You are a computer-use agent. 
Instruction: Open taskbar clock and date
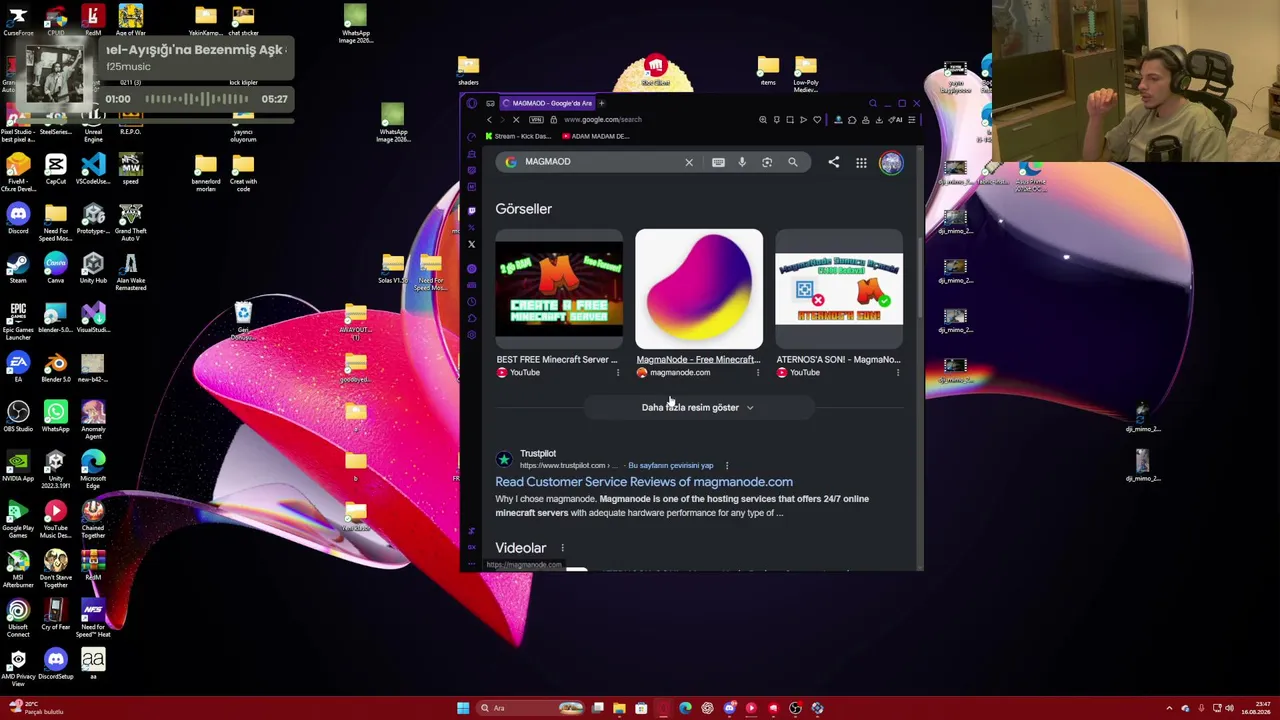[x=1255, y=709]
